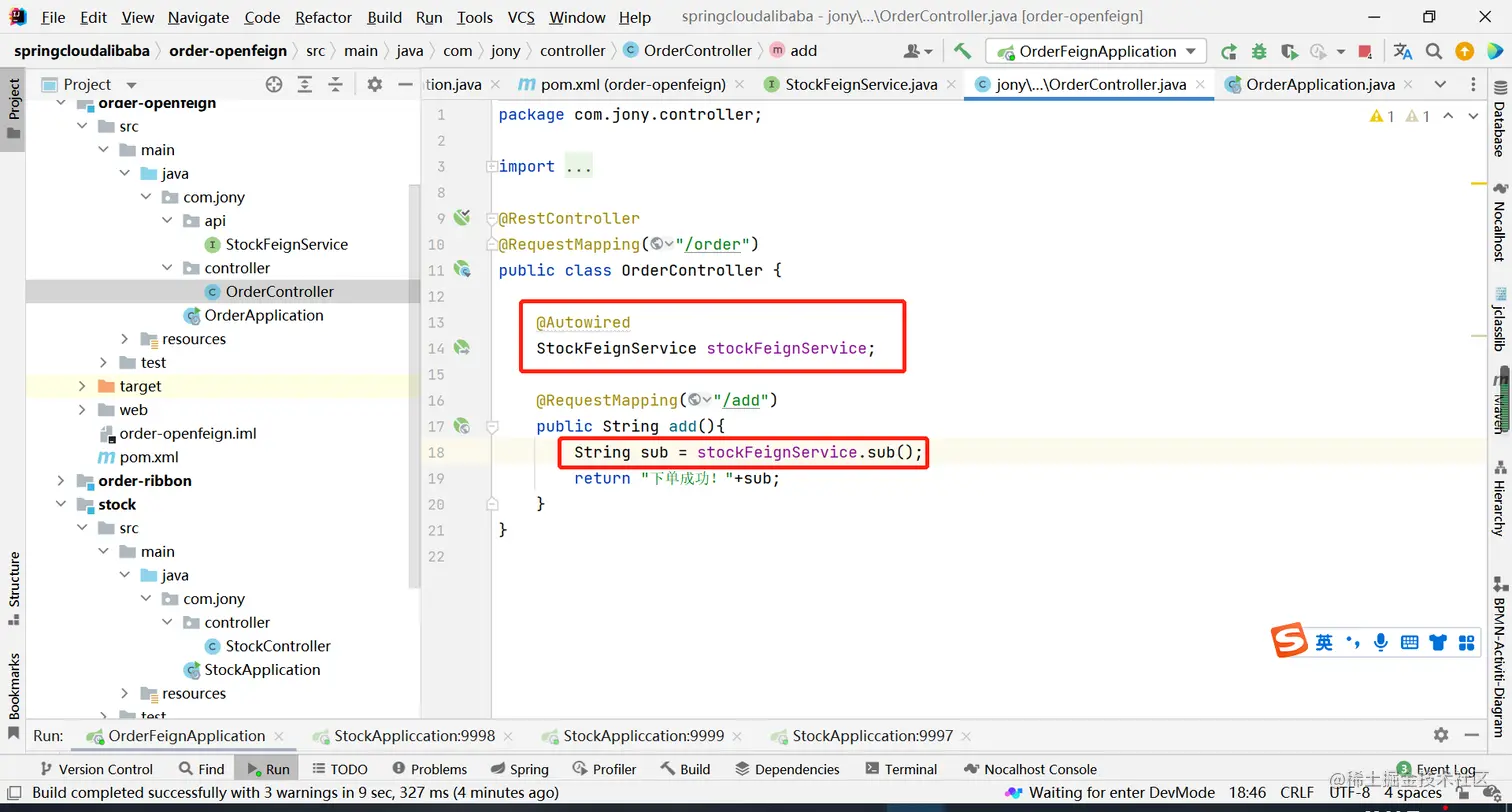The image size is (1512, 812).
Task: Open the Translate icon in the toolbar
Action: (x=1403, y=51)
